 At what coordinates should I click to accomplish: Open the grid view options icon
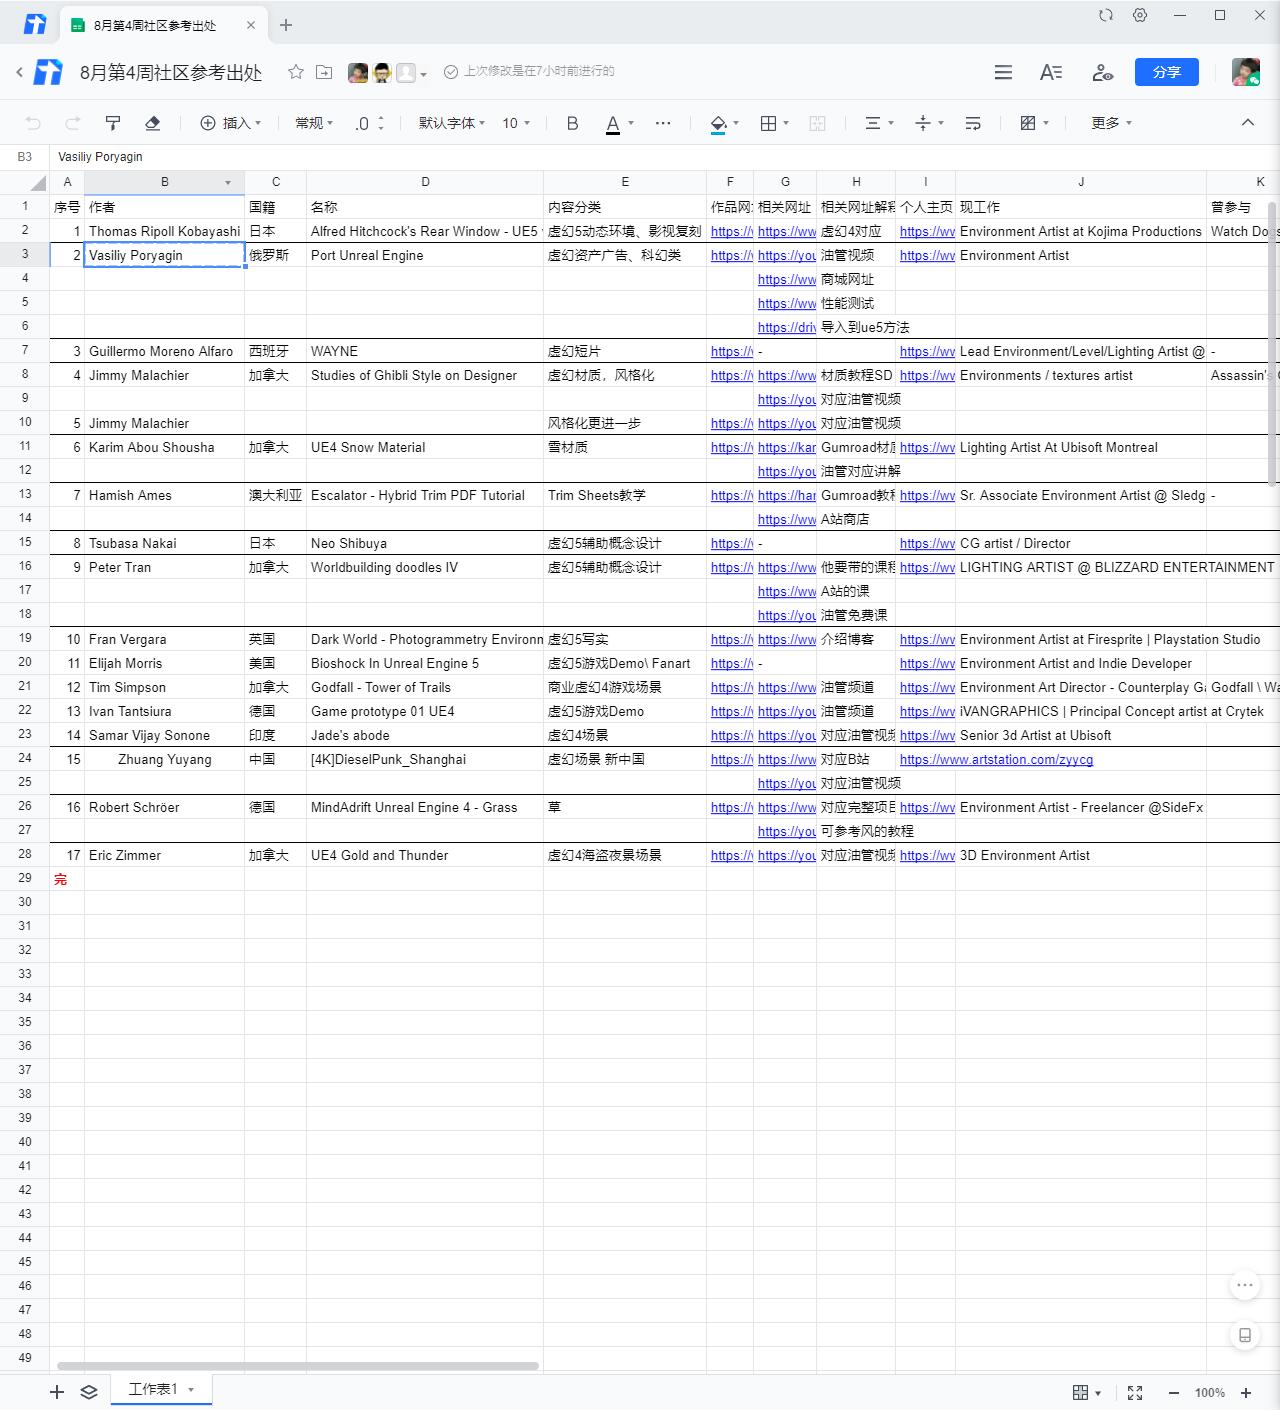[x=1086, y=1392]
